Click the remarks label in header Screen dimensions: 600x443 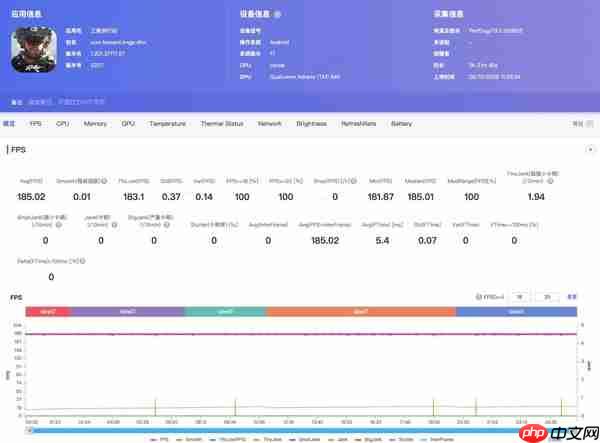(16, 102)
